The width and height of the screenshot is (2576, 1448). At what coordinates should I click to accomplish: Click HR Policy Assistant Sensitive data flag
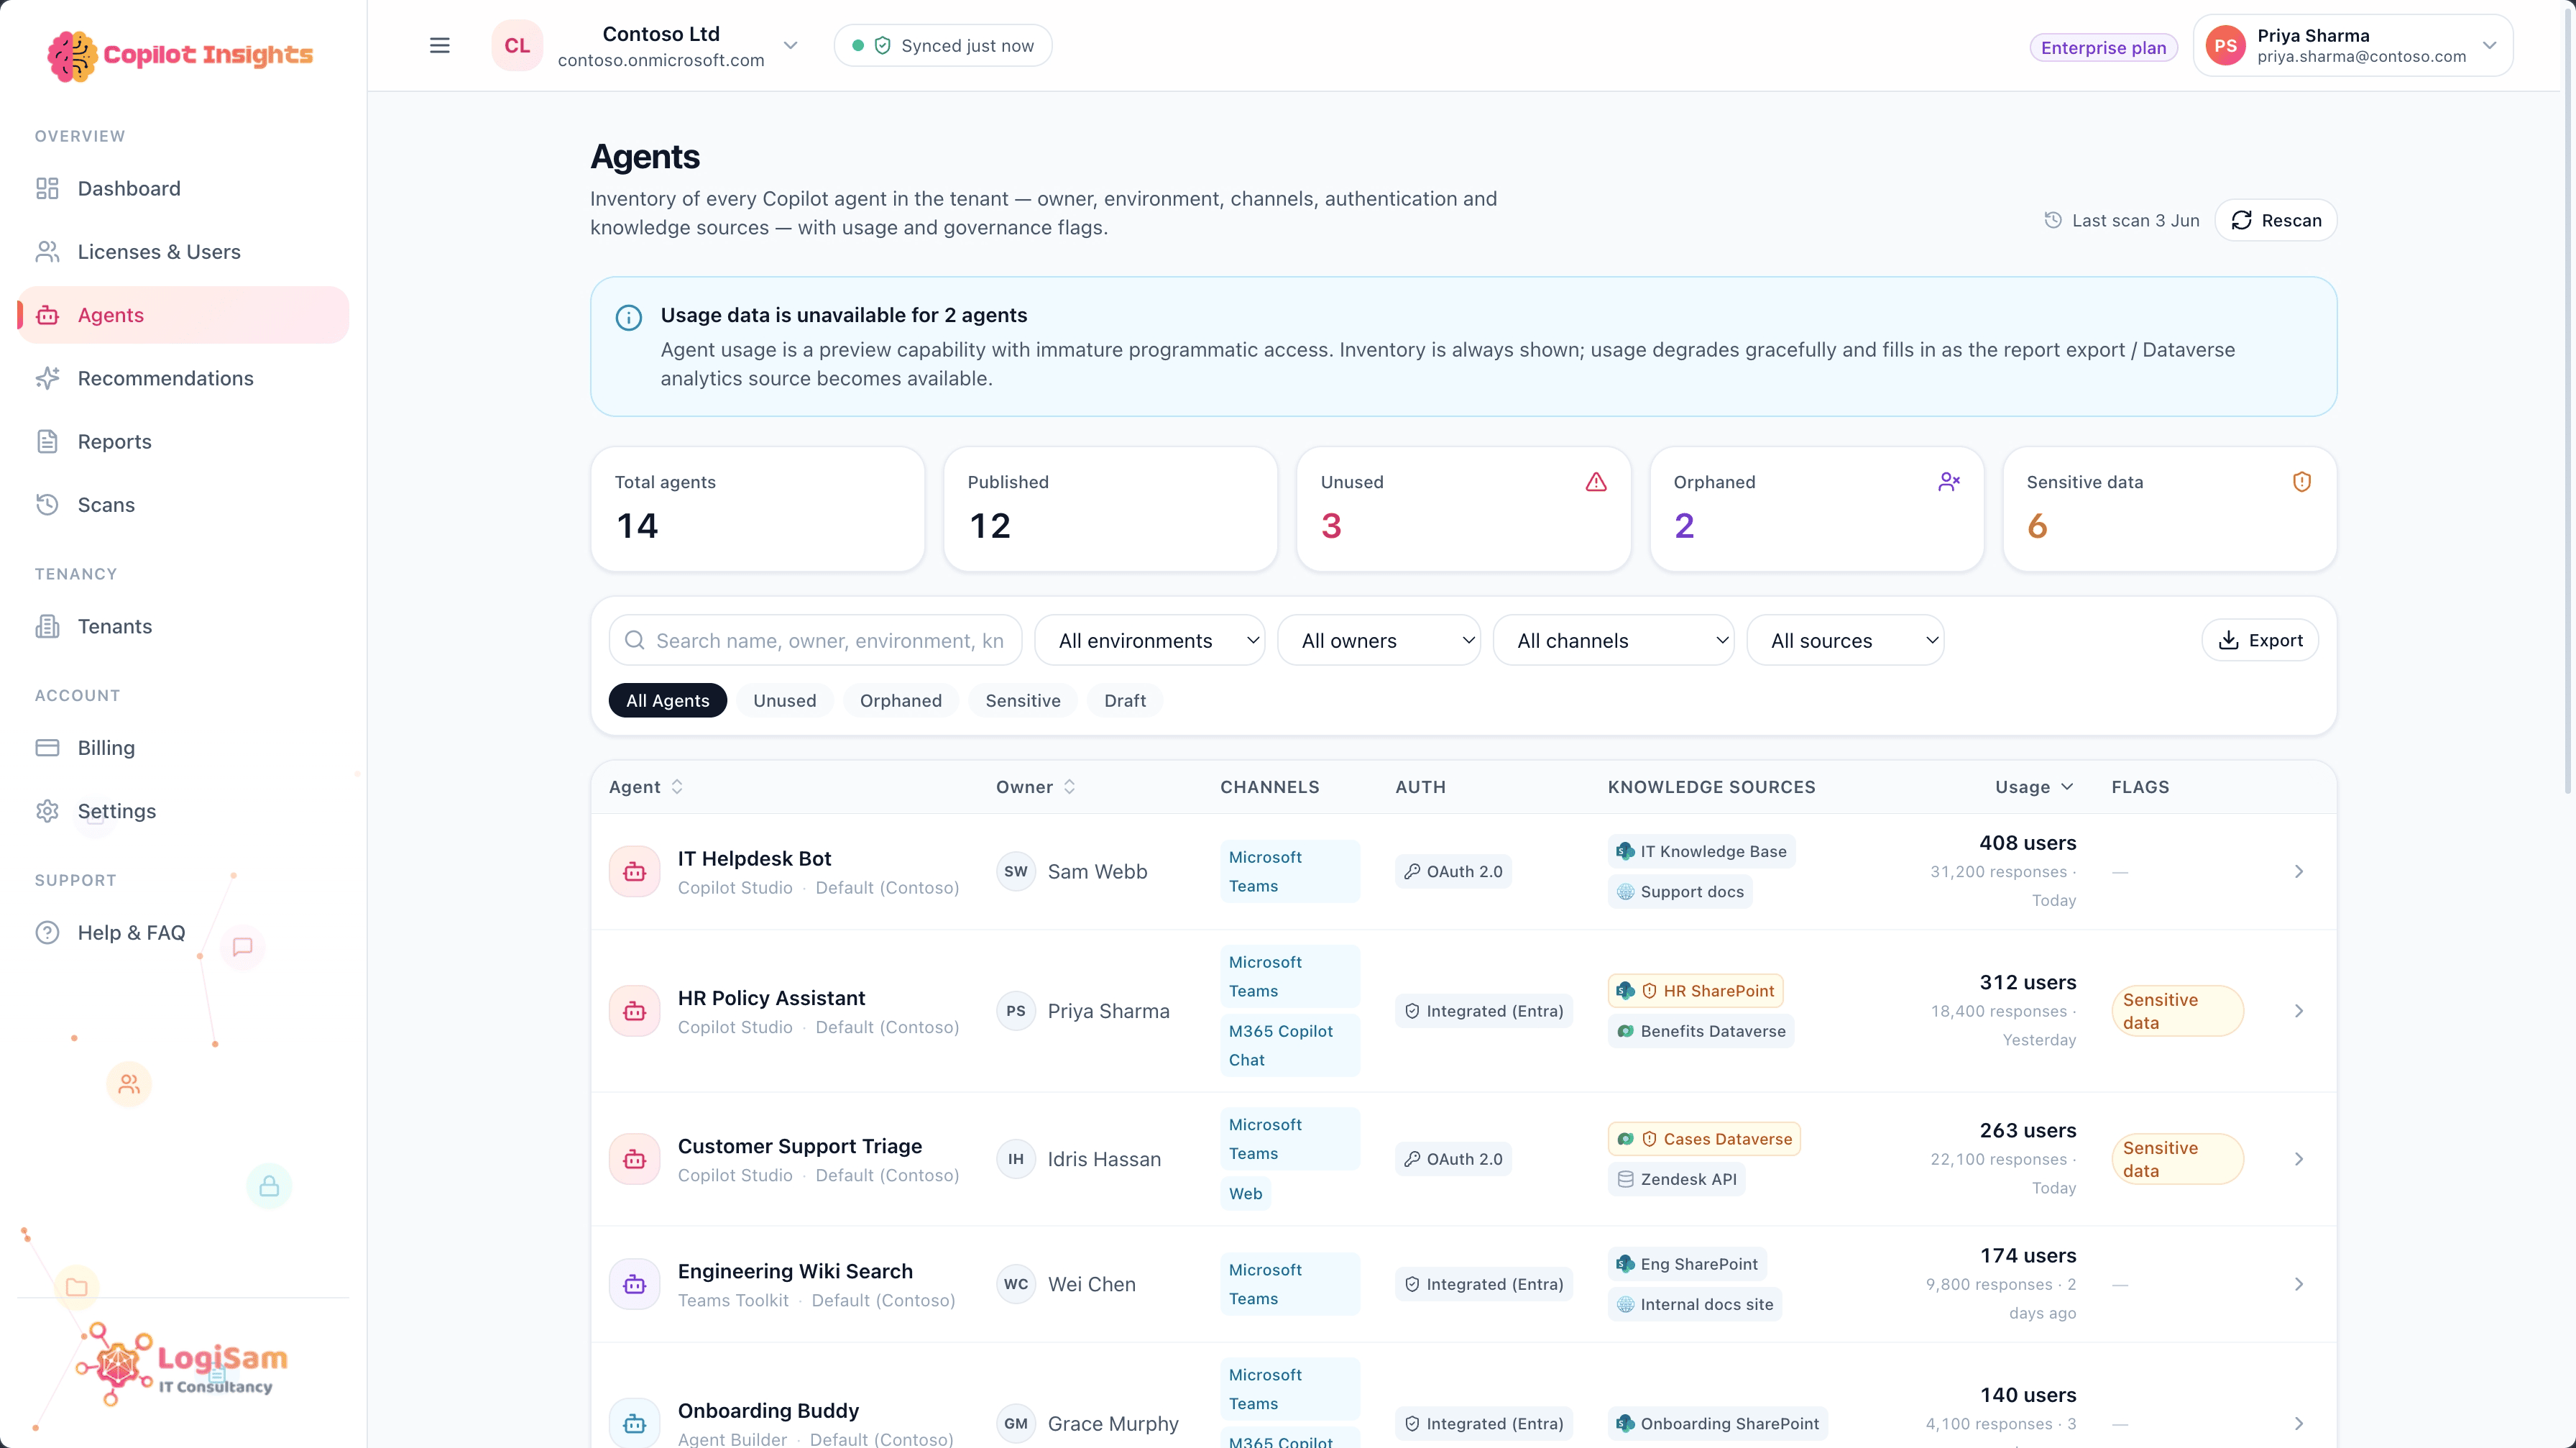pyautogui.click(x=2177, y=1011)
